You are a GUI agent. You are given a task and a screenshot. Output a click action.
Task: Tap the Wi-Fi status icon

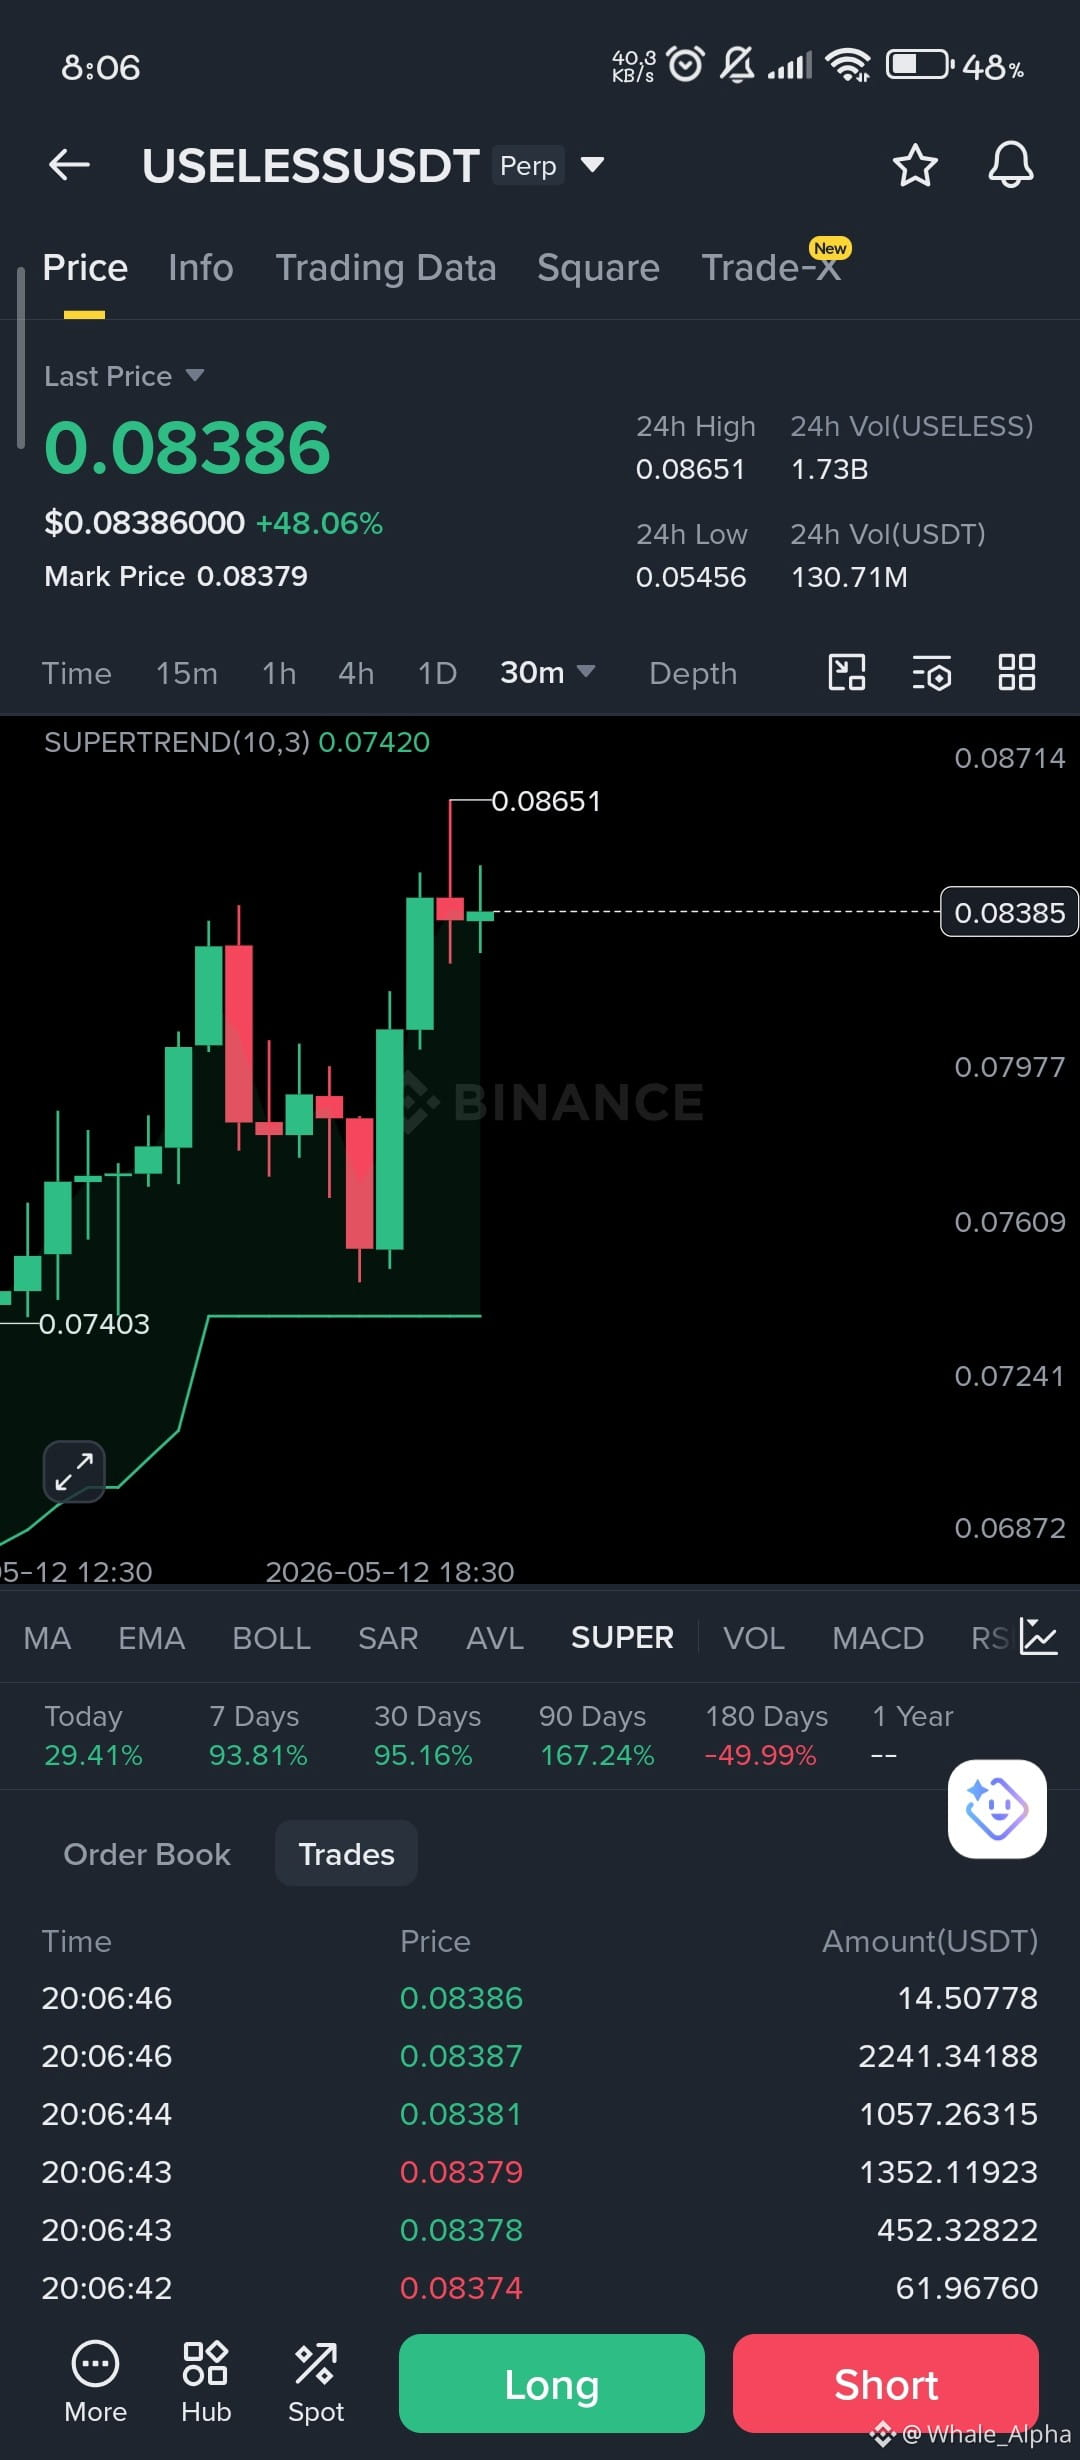coord(848,66)
